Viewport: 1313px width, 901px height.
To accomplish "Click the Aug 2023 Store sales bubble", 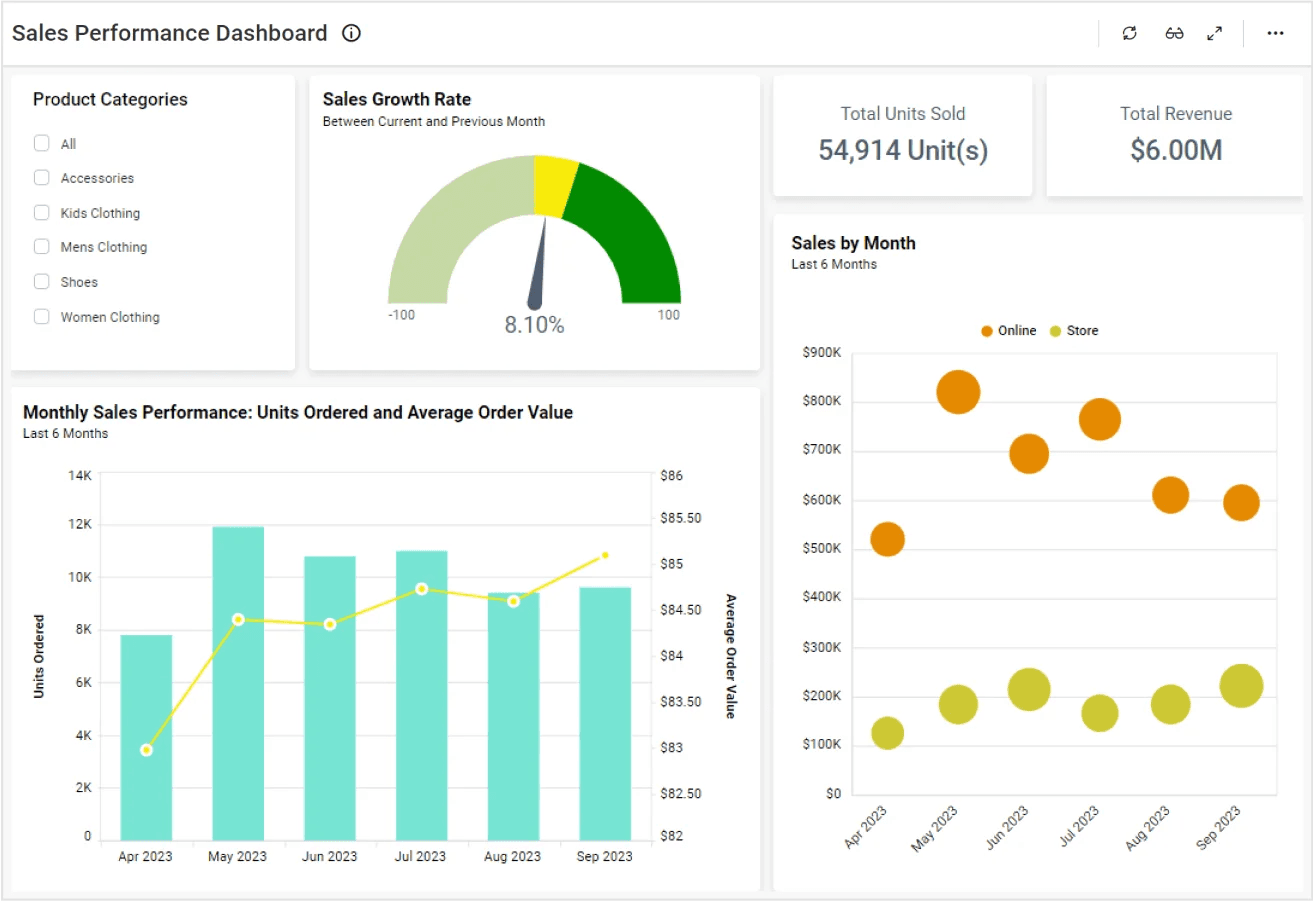I will [x=1170, y=705].
